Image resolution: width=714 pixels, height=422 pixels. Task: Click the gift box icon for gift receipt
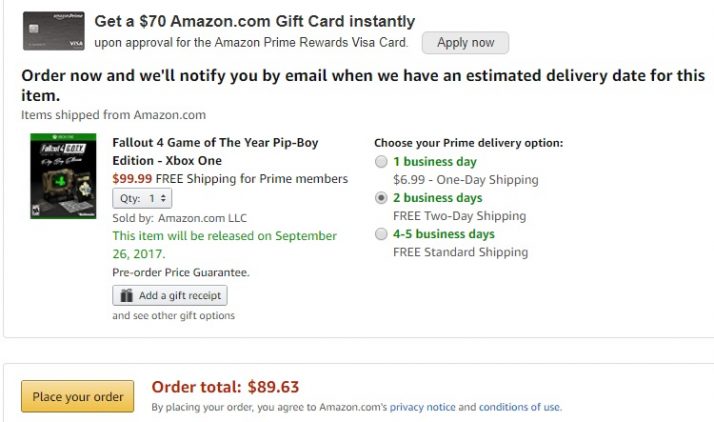pyautogui.click(x=126, y=296)
